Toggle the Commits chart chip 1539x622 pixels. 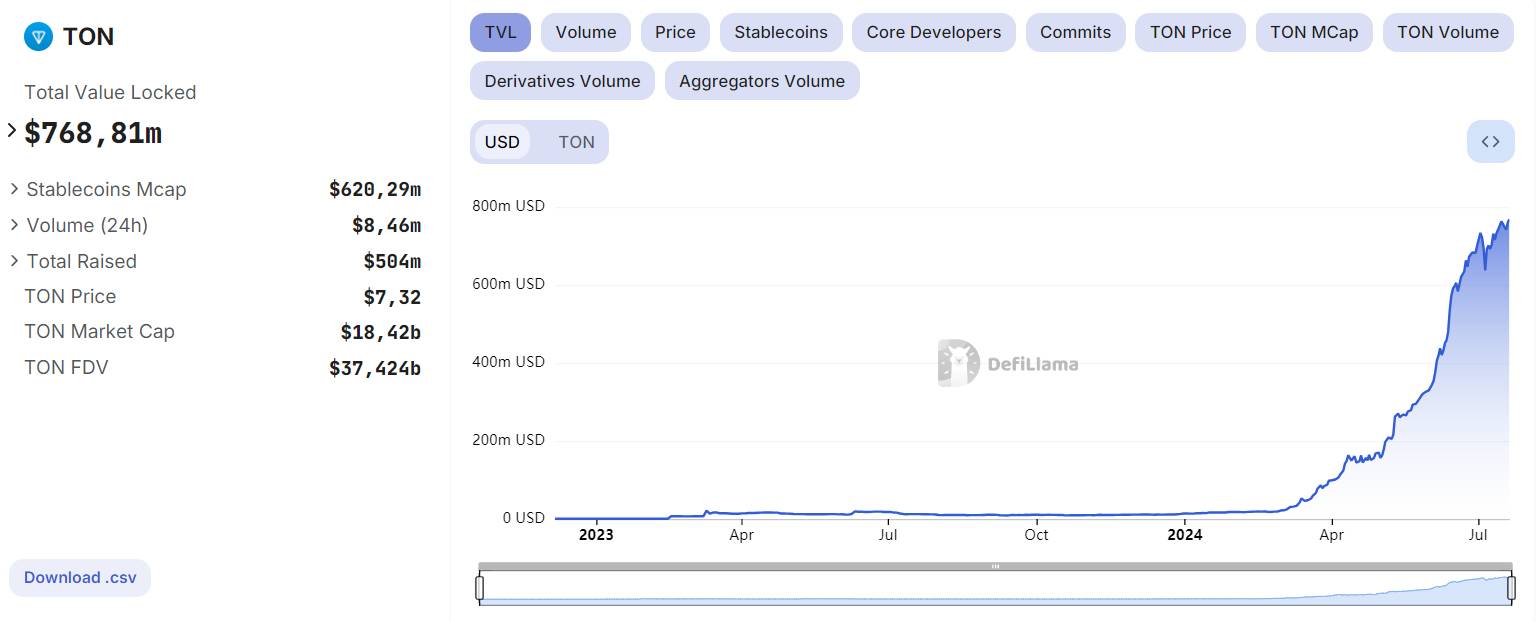click(x=1075, y=32)
